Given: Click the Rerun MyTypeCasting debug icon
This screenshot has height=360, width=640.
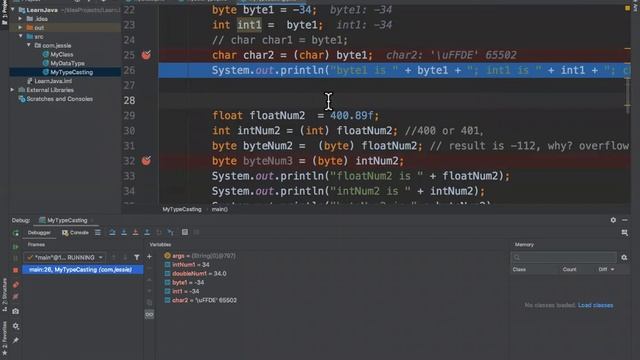Looking at the screenshot, I should point(16,233).
